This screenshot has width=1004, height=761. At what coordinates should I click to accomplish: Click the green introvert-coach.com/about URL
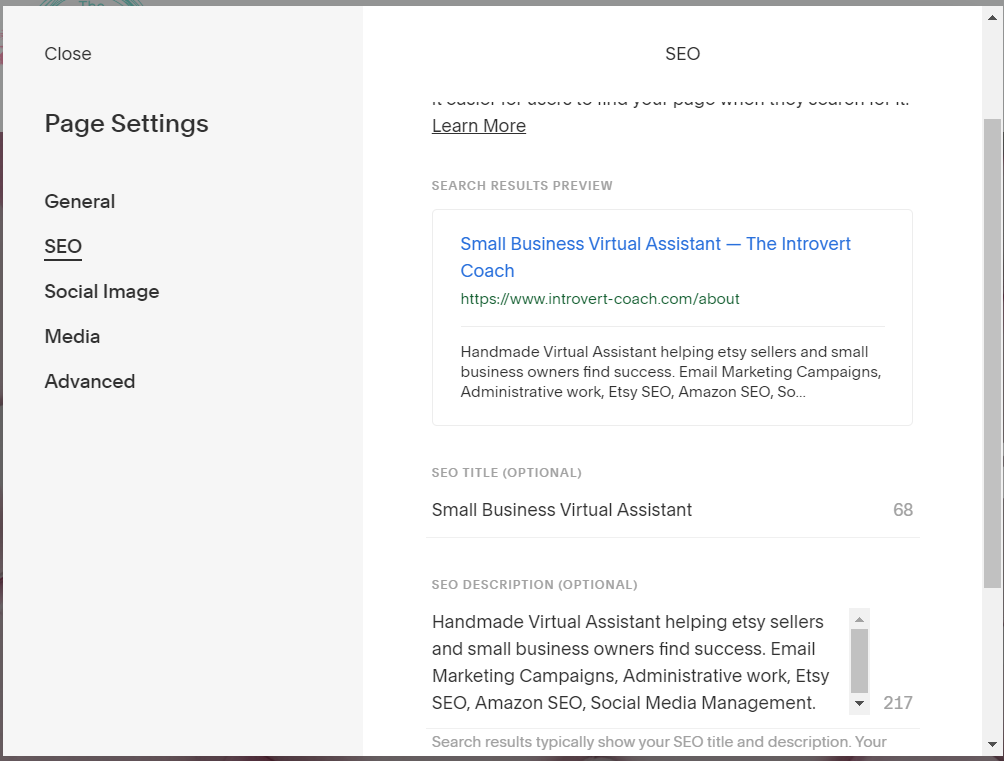(x=600, y=299)
